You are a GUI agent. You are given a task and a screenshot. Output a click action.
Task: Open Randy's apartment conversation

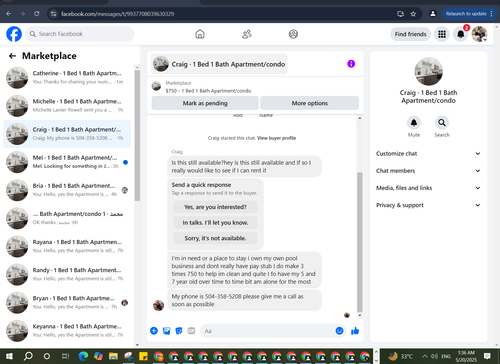coord(67,274)
